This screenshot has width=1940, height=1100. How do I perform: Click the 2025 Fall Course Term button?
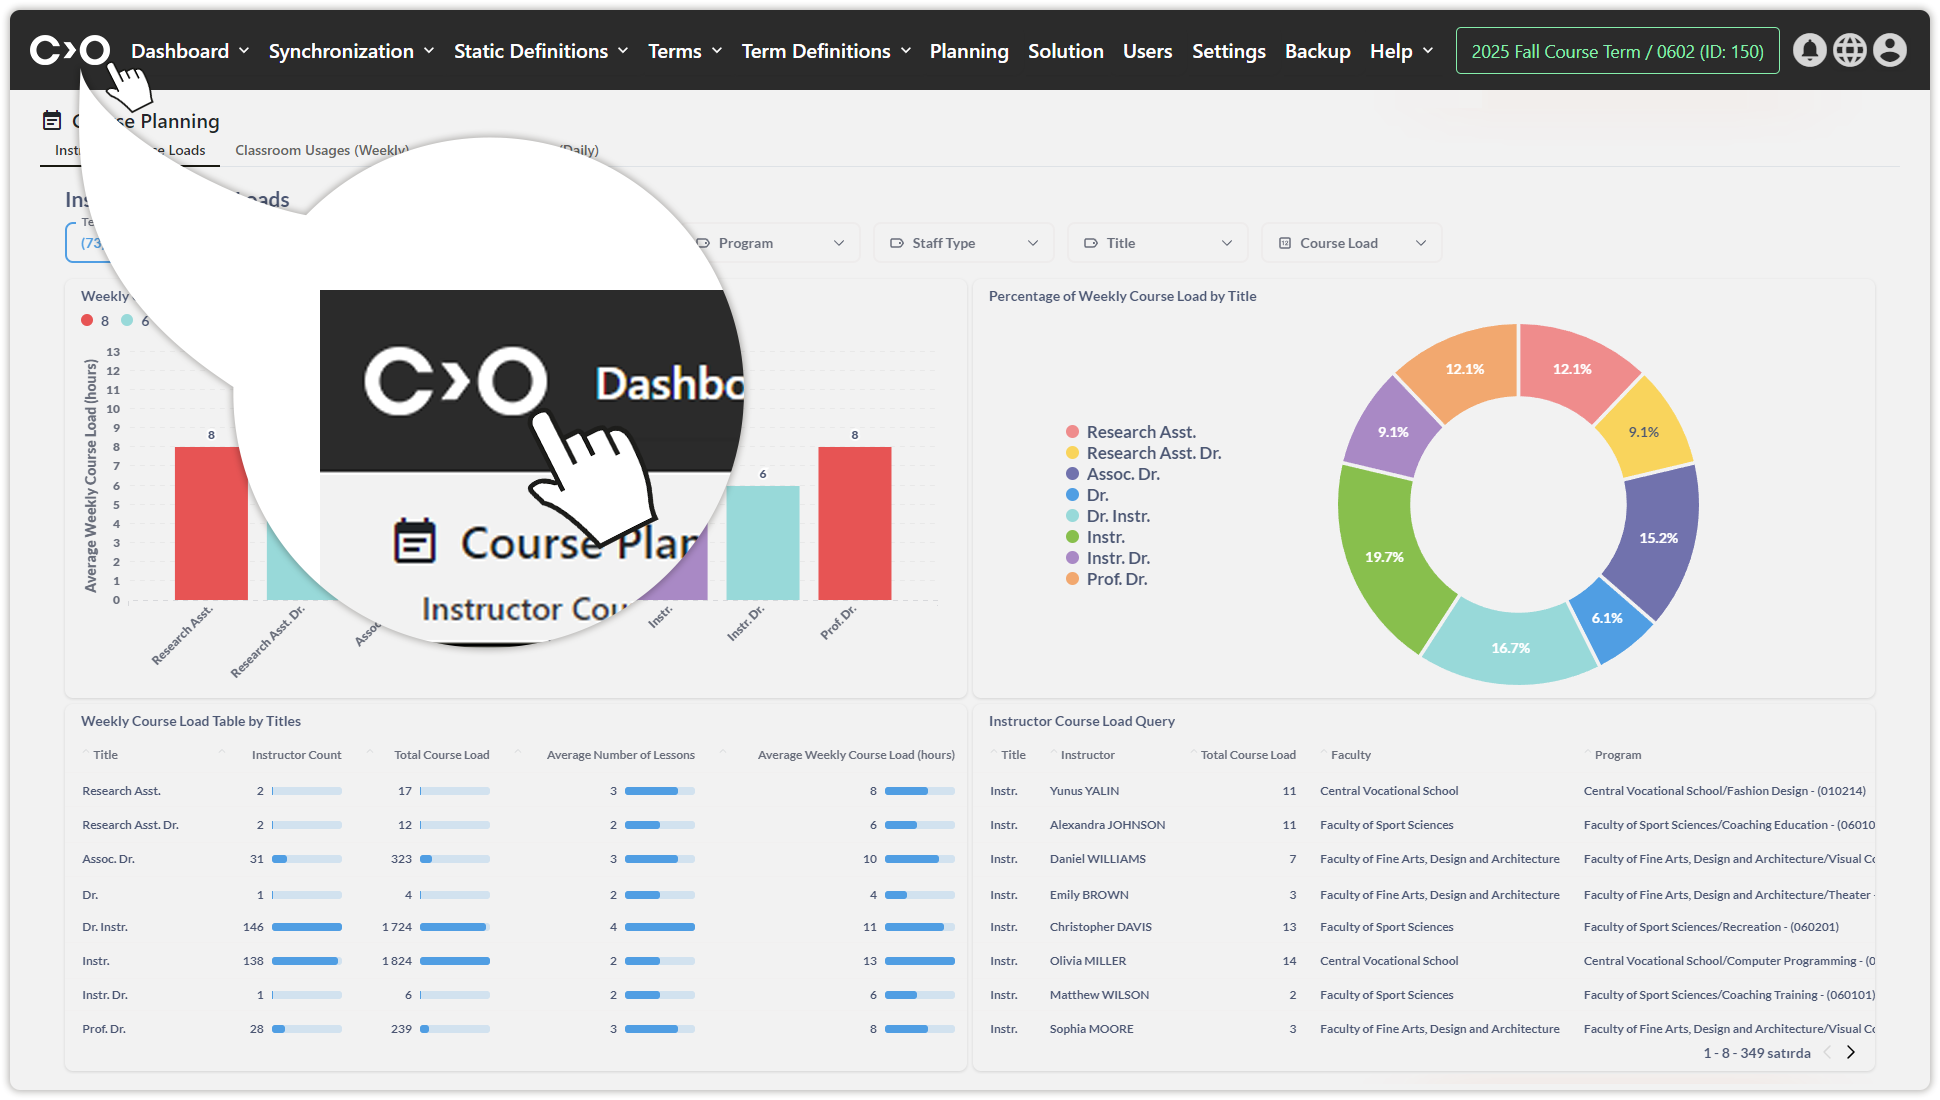pos(1617,51)
